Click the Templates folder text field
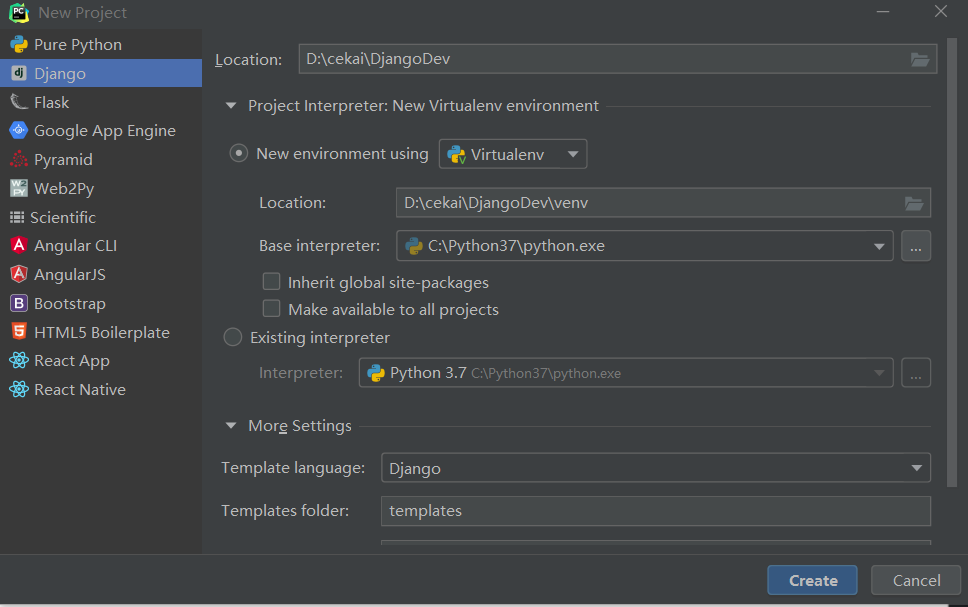 [655, 511]
